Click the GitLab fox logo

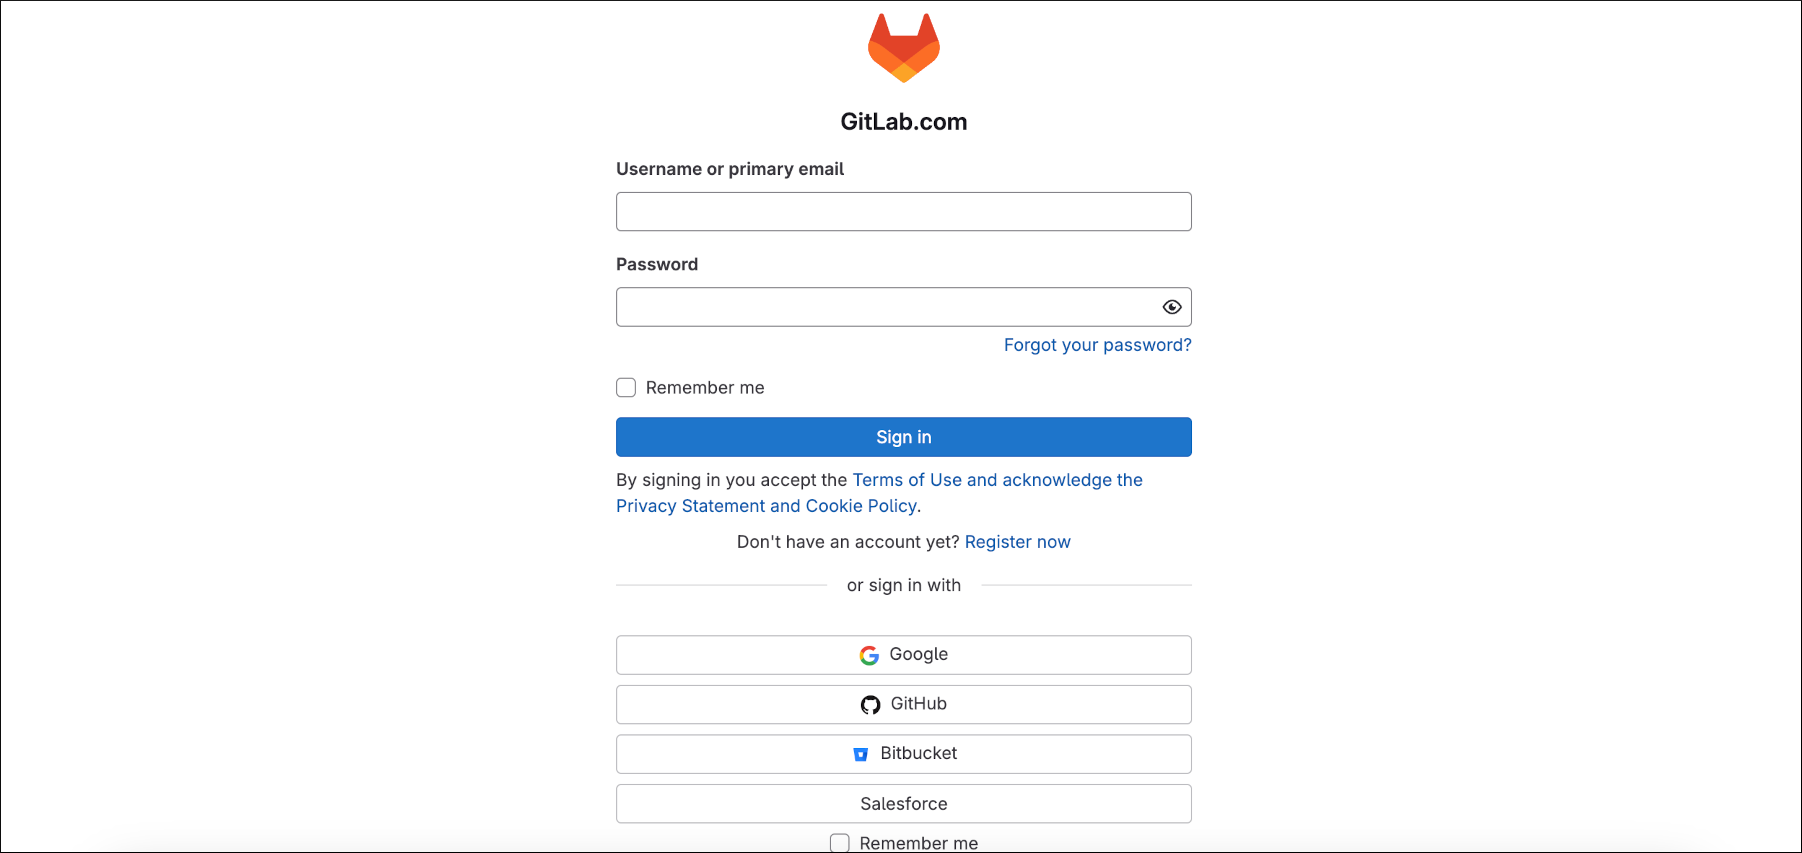tap(903, 48)
